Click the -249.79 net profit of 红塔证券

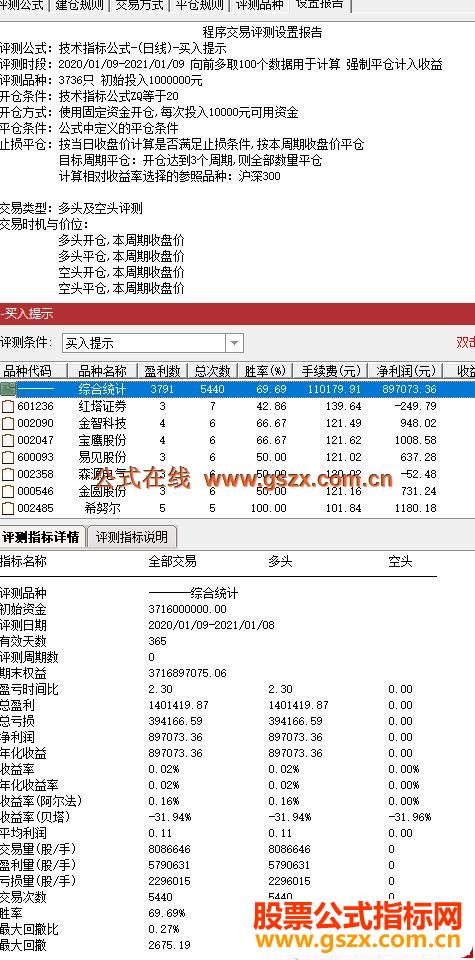[416, 407]
